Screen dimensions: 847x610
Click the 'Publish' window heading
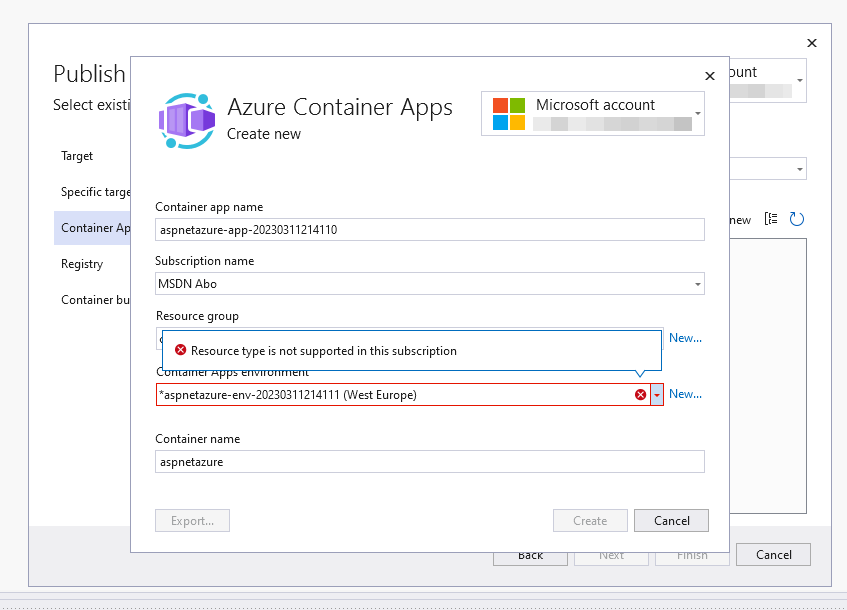[x=90, y=74]
